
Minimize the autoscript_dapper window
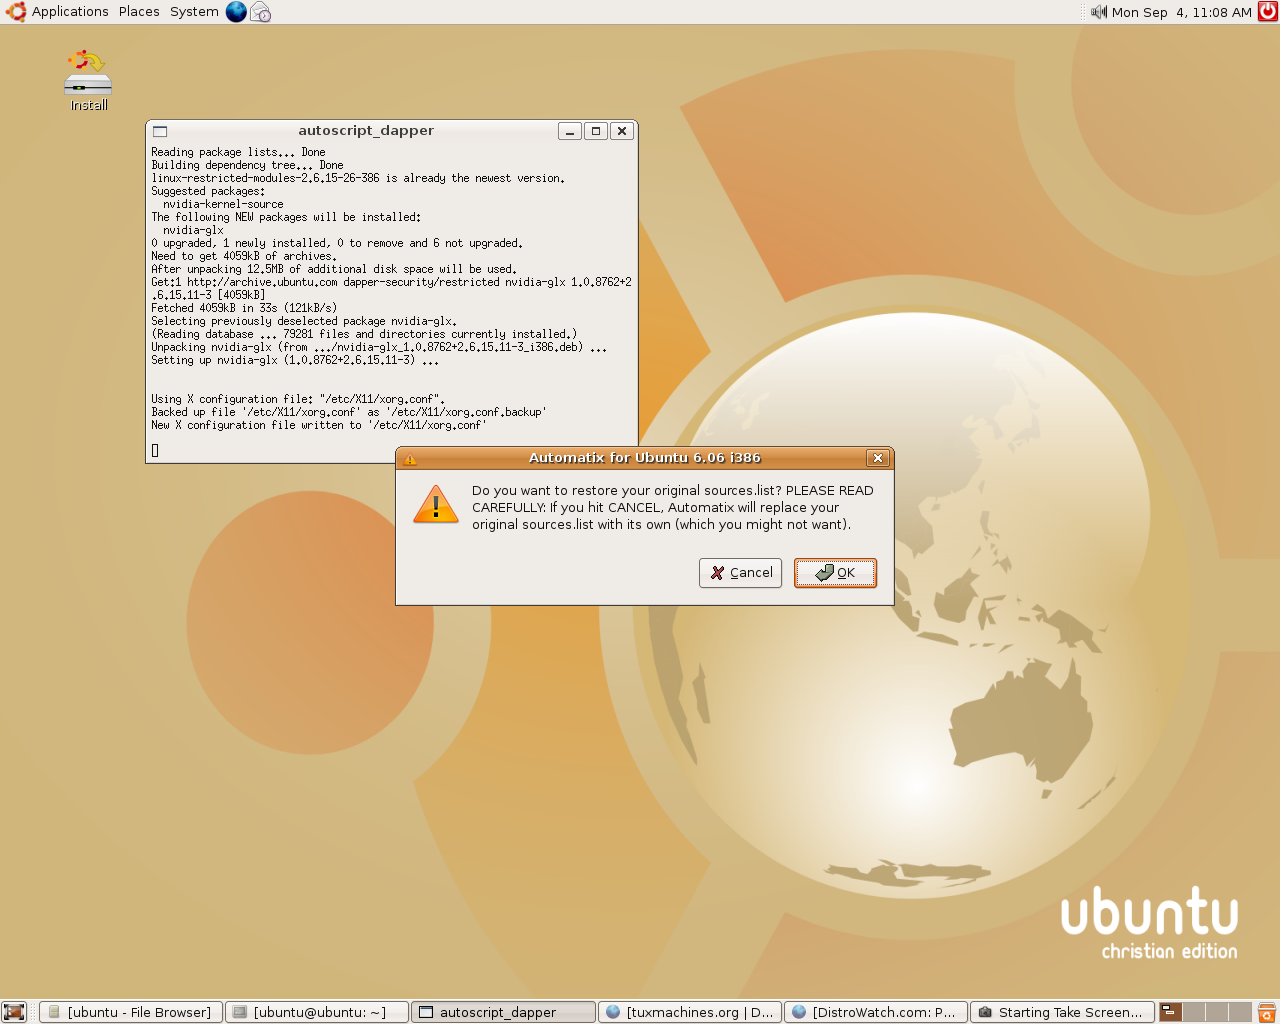(x=570, y=131)
